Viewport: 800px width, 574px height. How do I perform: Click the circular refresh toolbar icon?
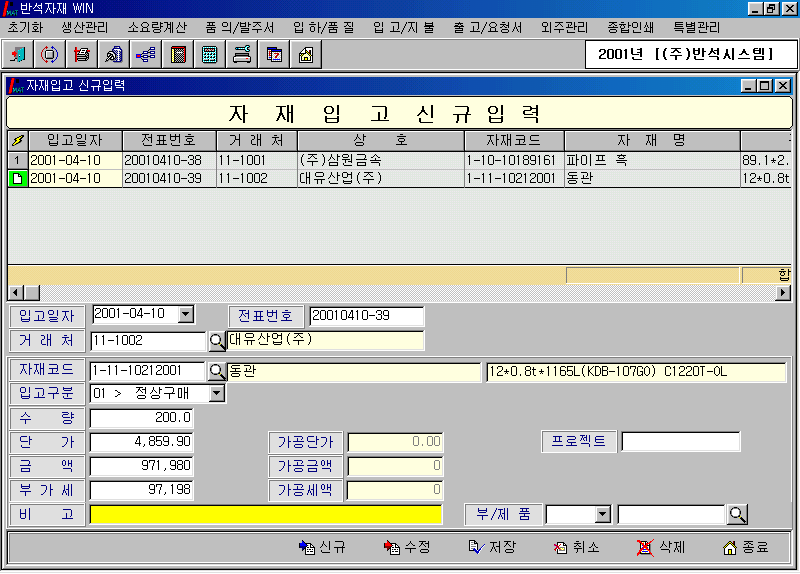(x=50, y=54)
